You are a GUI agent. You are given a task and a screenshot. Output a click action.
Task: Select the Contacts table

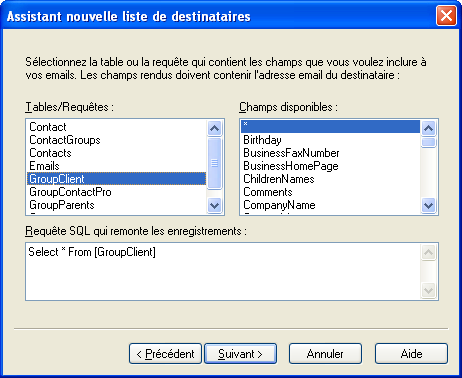(116, 153)
